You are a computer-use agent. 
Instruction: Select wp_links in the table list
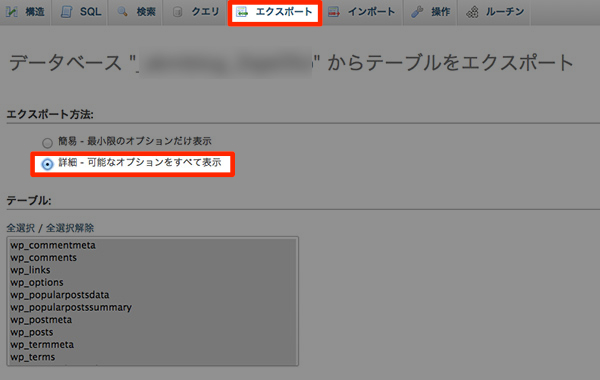(x=152, y=270)
